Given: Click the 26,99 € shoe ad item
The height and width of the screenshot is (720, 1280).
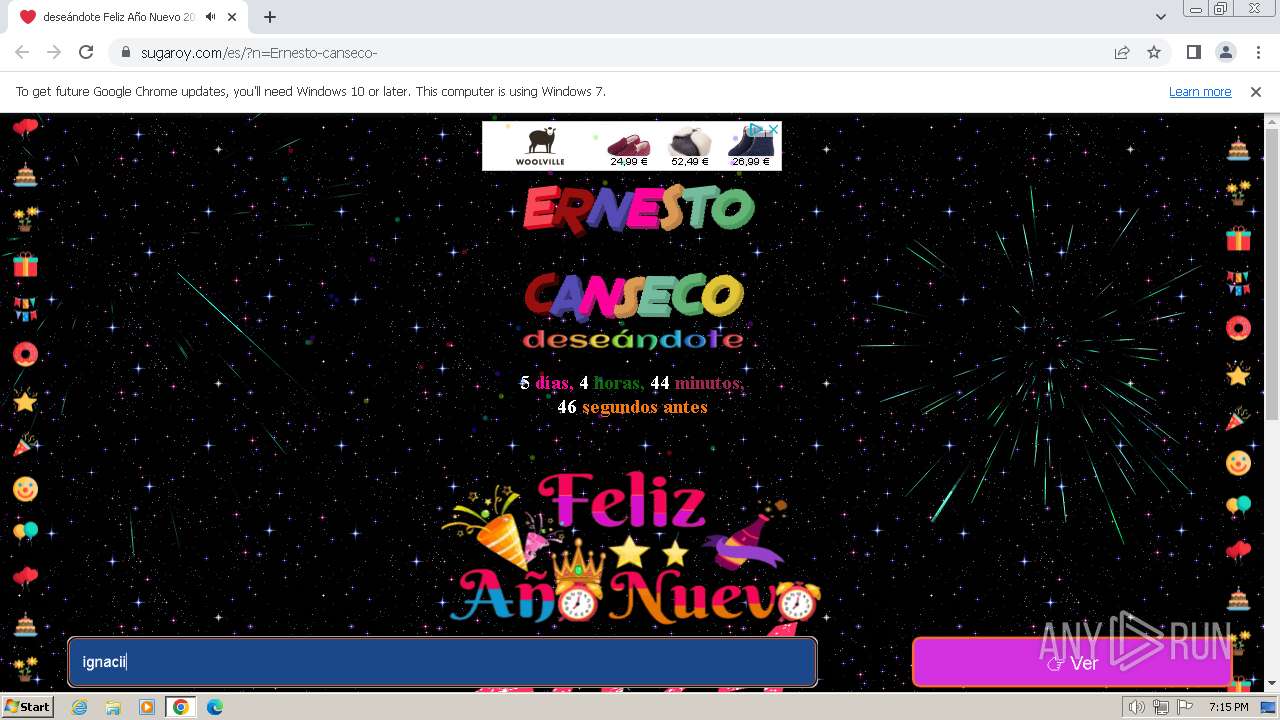Looking at the screenshot, I should coord(750,147).
